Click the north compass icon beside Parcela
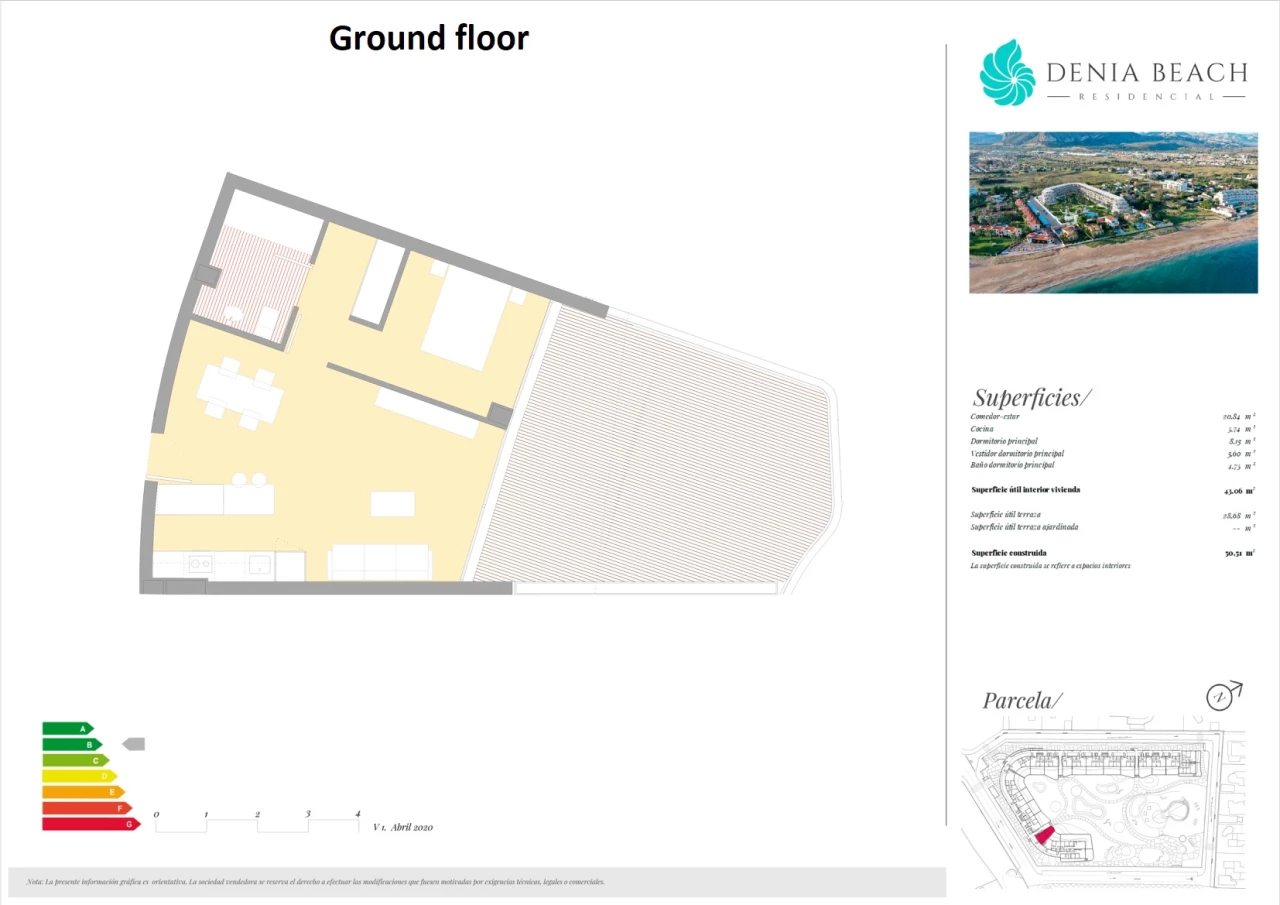Screen dimensions: 1280x905 [1223, 696]
